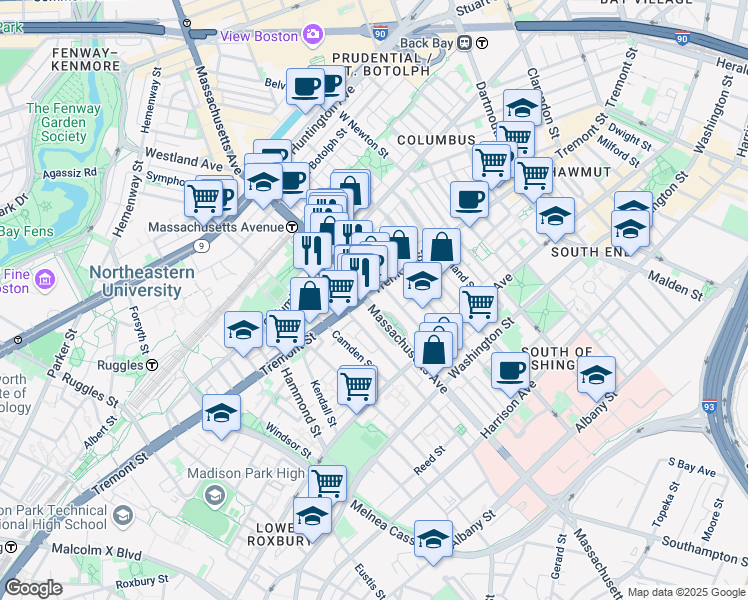Click the Malcolm X Blvd street label
The height and width of the screenshot is (600, 748).
click(97, 551)
